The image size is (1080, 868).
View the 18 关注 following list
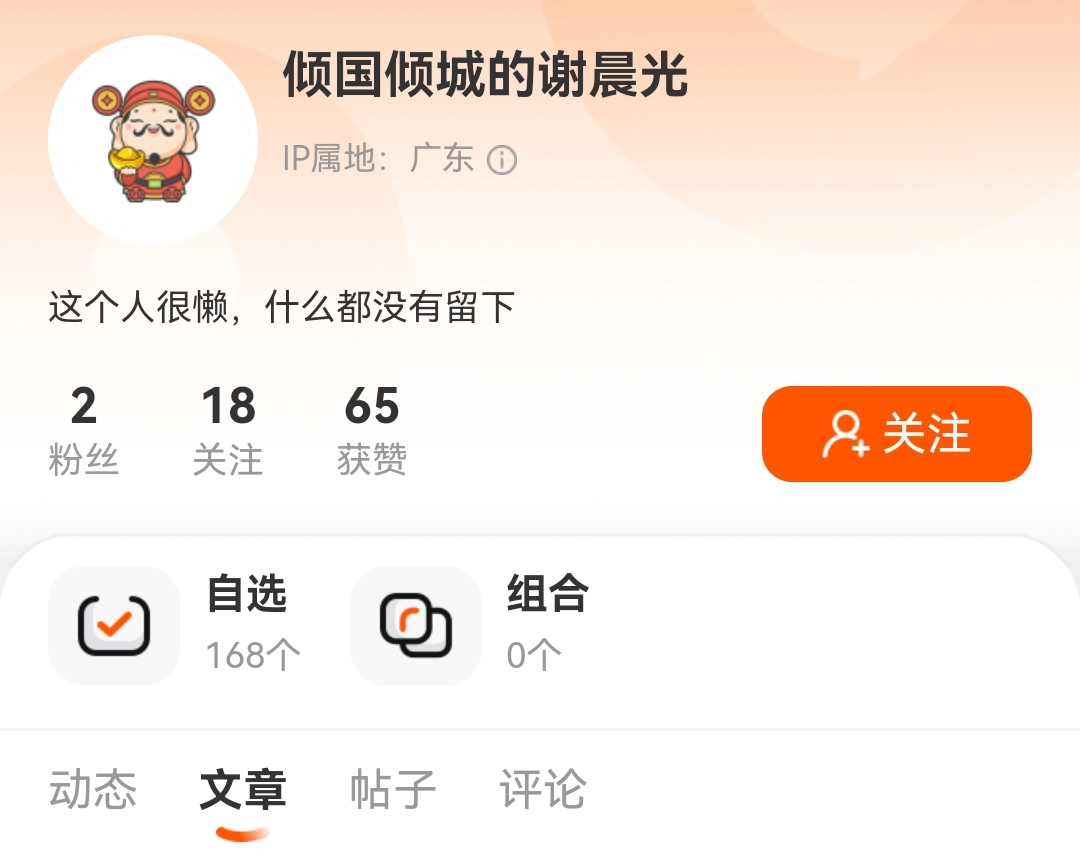(228, 431)
